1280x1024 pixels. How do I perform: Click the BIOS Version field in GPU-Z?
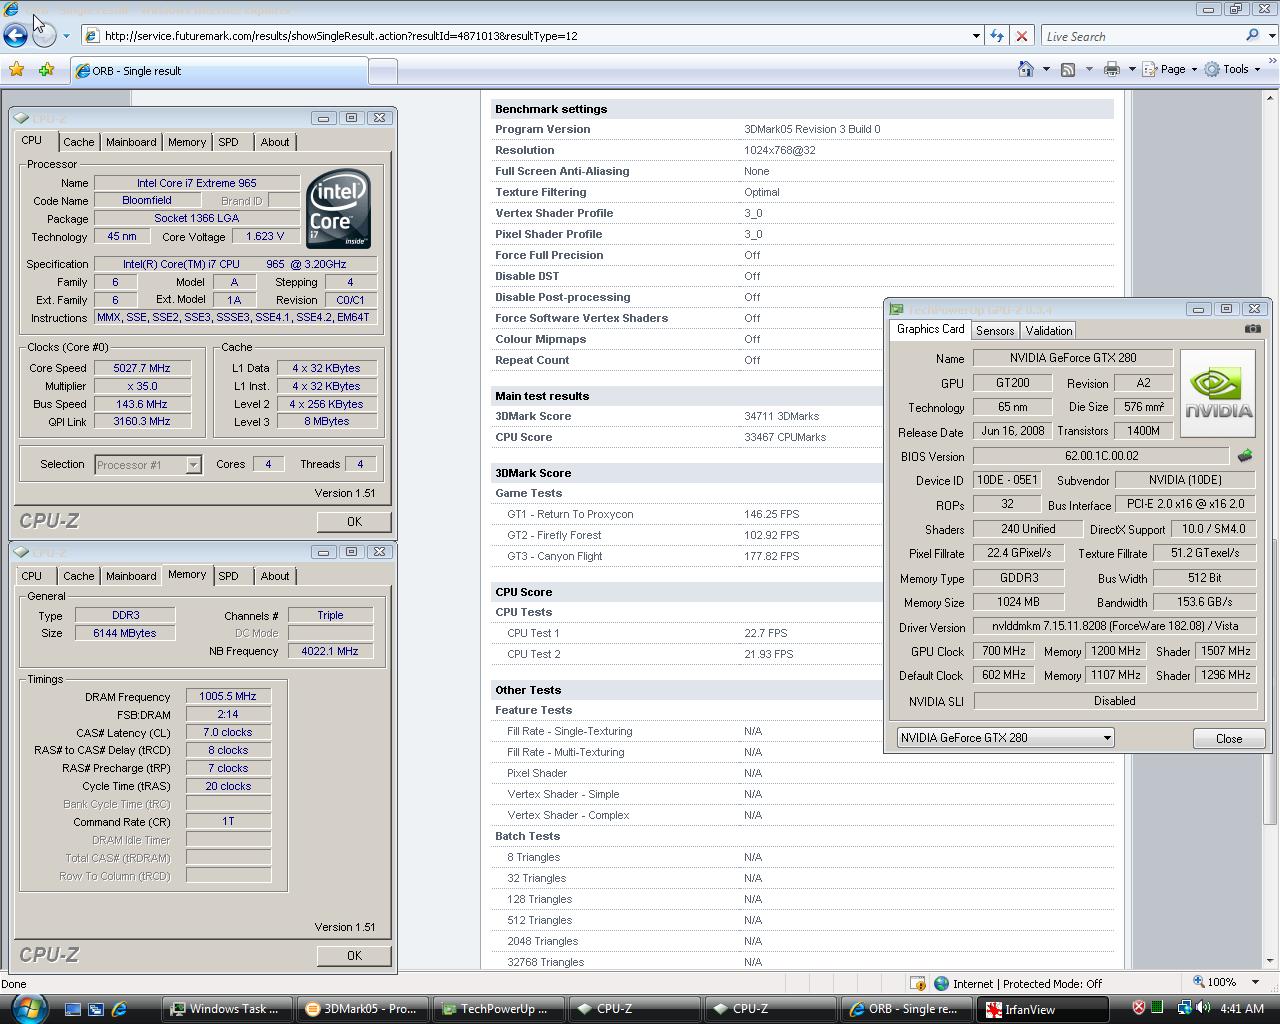point(1102,456)
